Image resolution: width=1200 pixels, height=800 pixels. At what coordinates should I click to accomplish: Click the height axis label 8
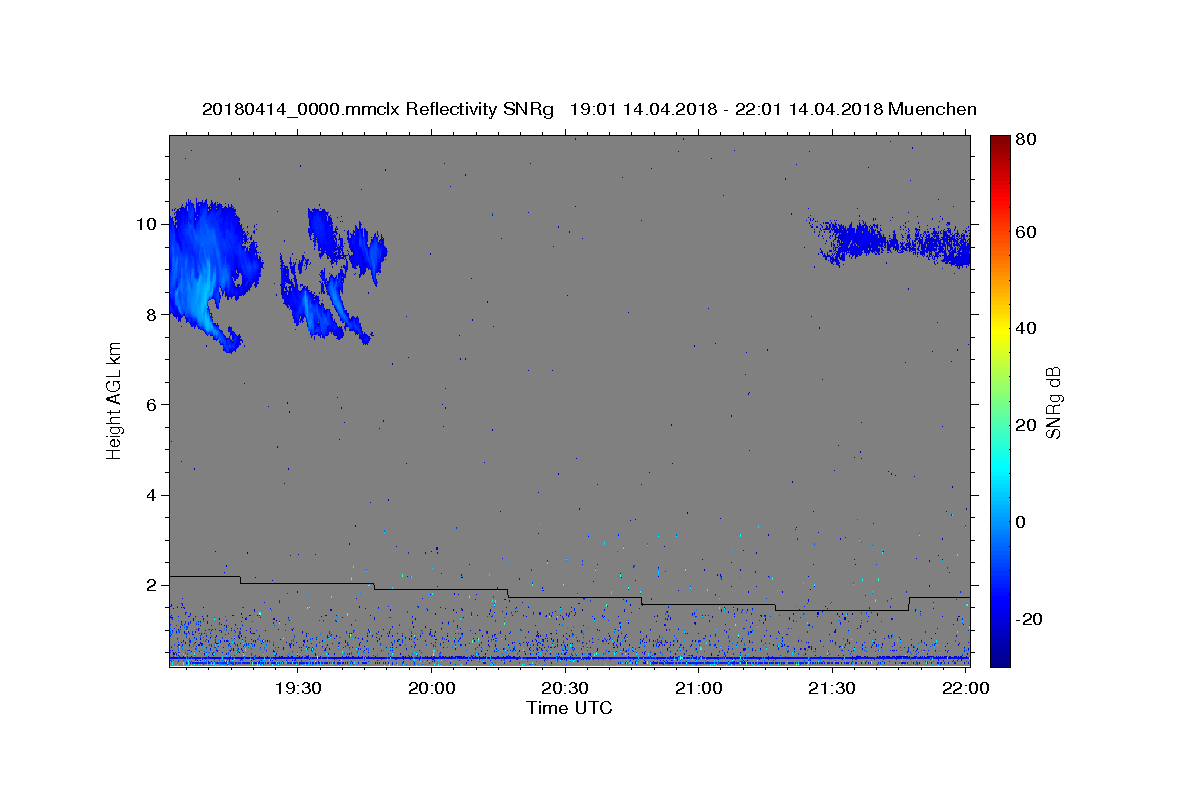coord(151,314)
